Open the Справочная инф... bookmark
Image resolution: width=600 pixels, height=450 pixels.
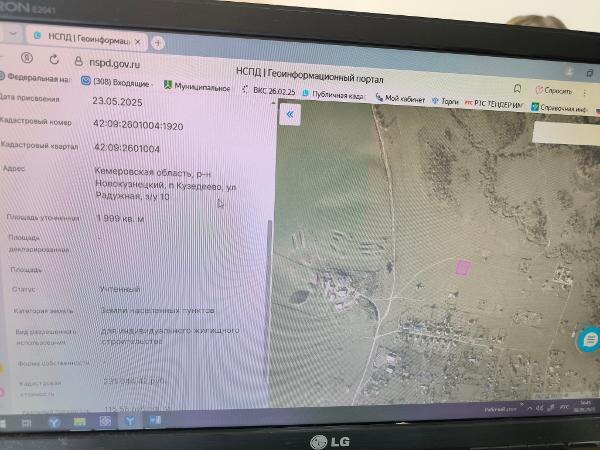(559, 108)
